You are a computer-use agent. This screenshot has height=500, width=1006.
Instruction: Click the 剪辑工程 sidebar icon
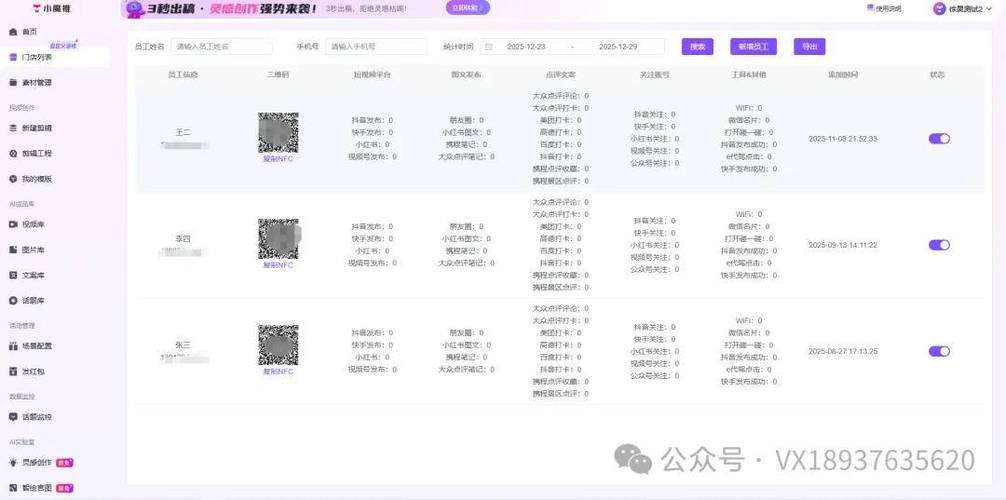[x=13, y=154]
